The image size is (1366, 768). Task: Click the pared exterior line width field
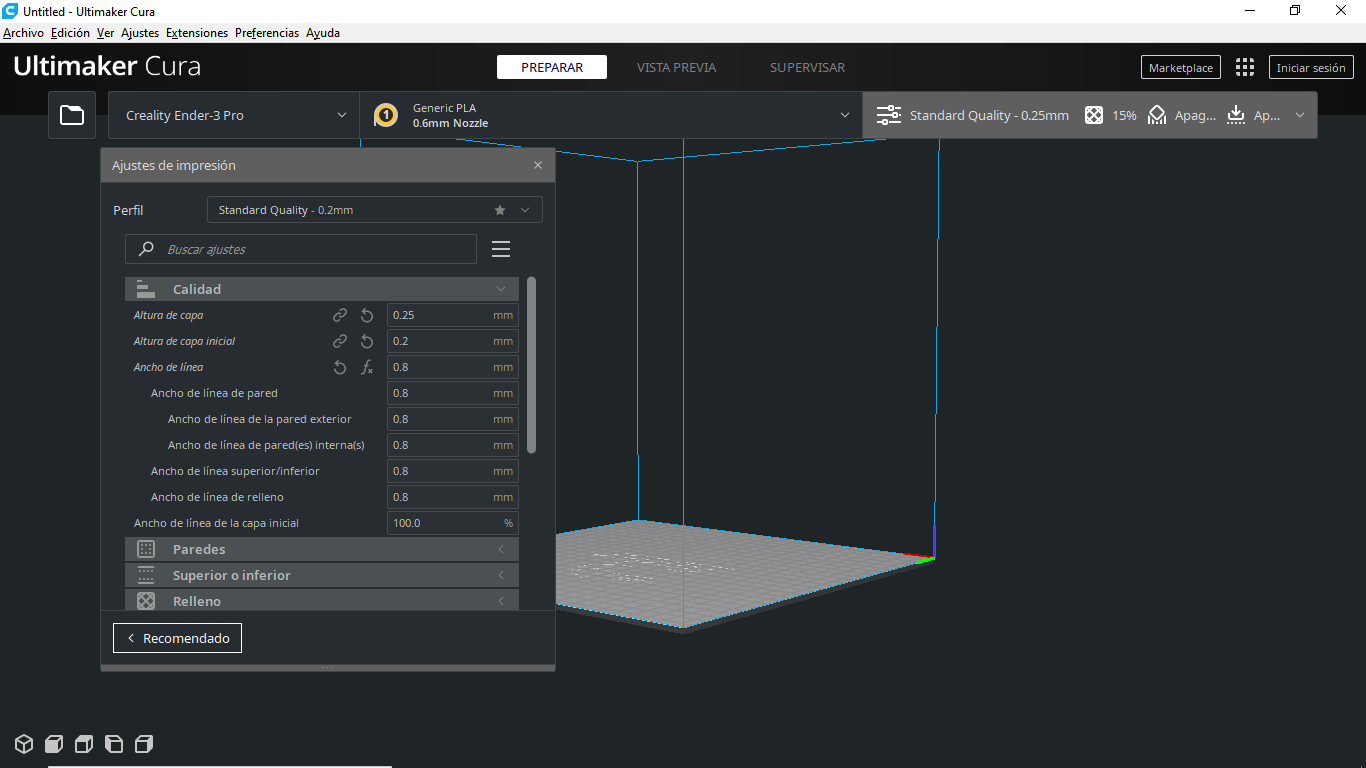453,419
